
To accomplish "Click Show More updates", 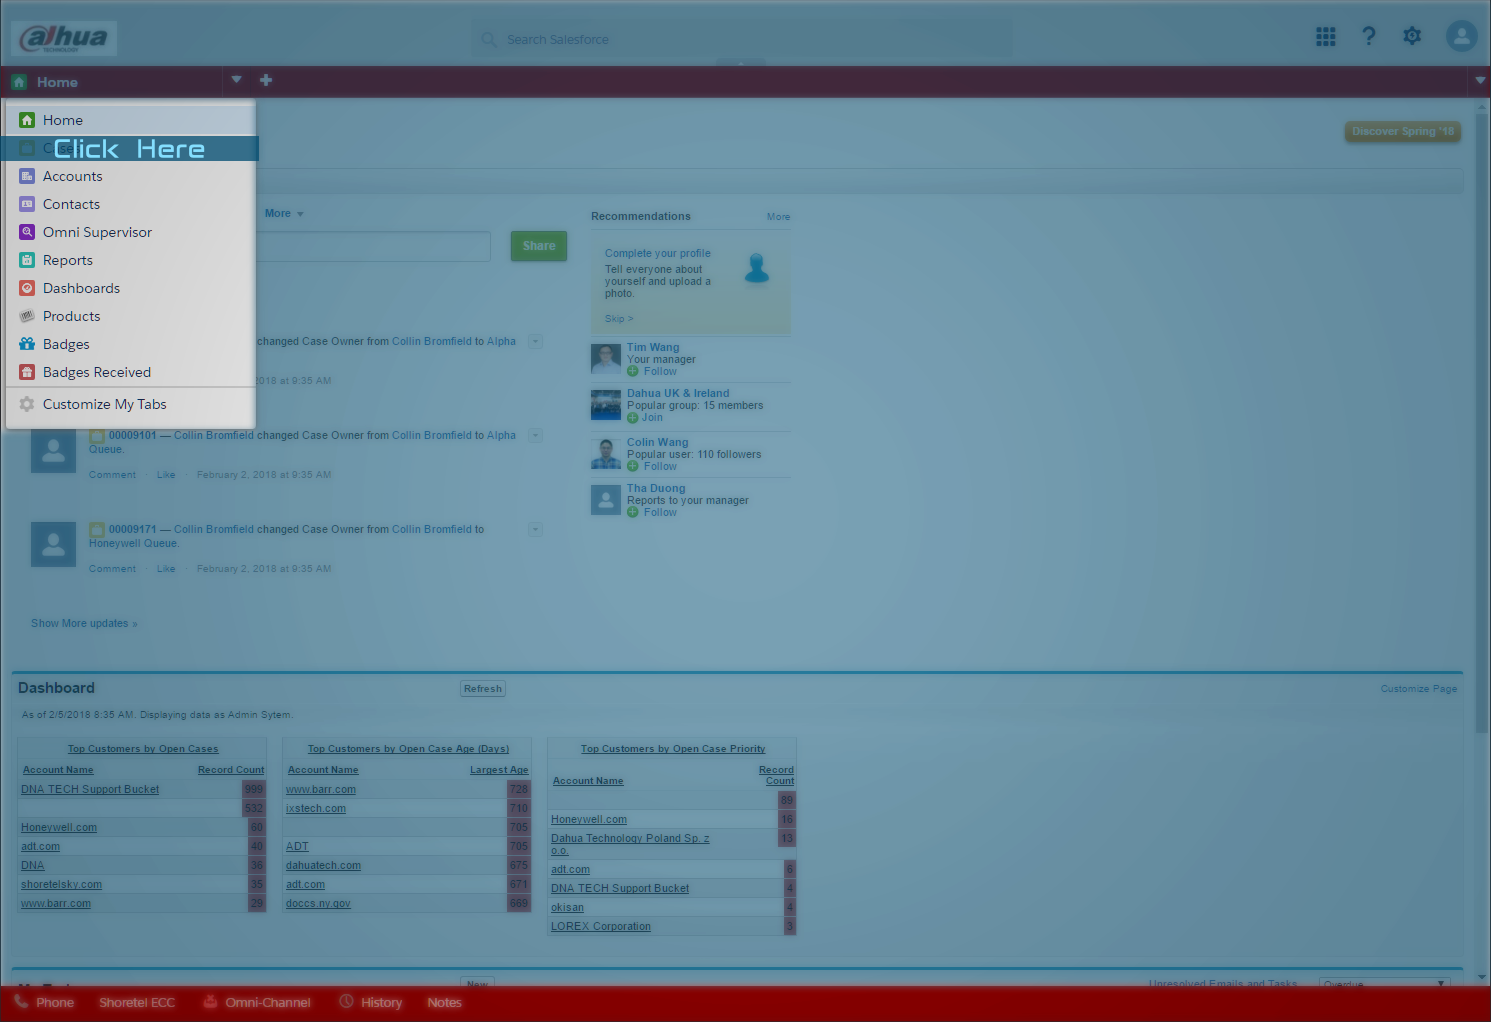I will coord(84,623).
